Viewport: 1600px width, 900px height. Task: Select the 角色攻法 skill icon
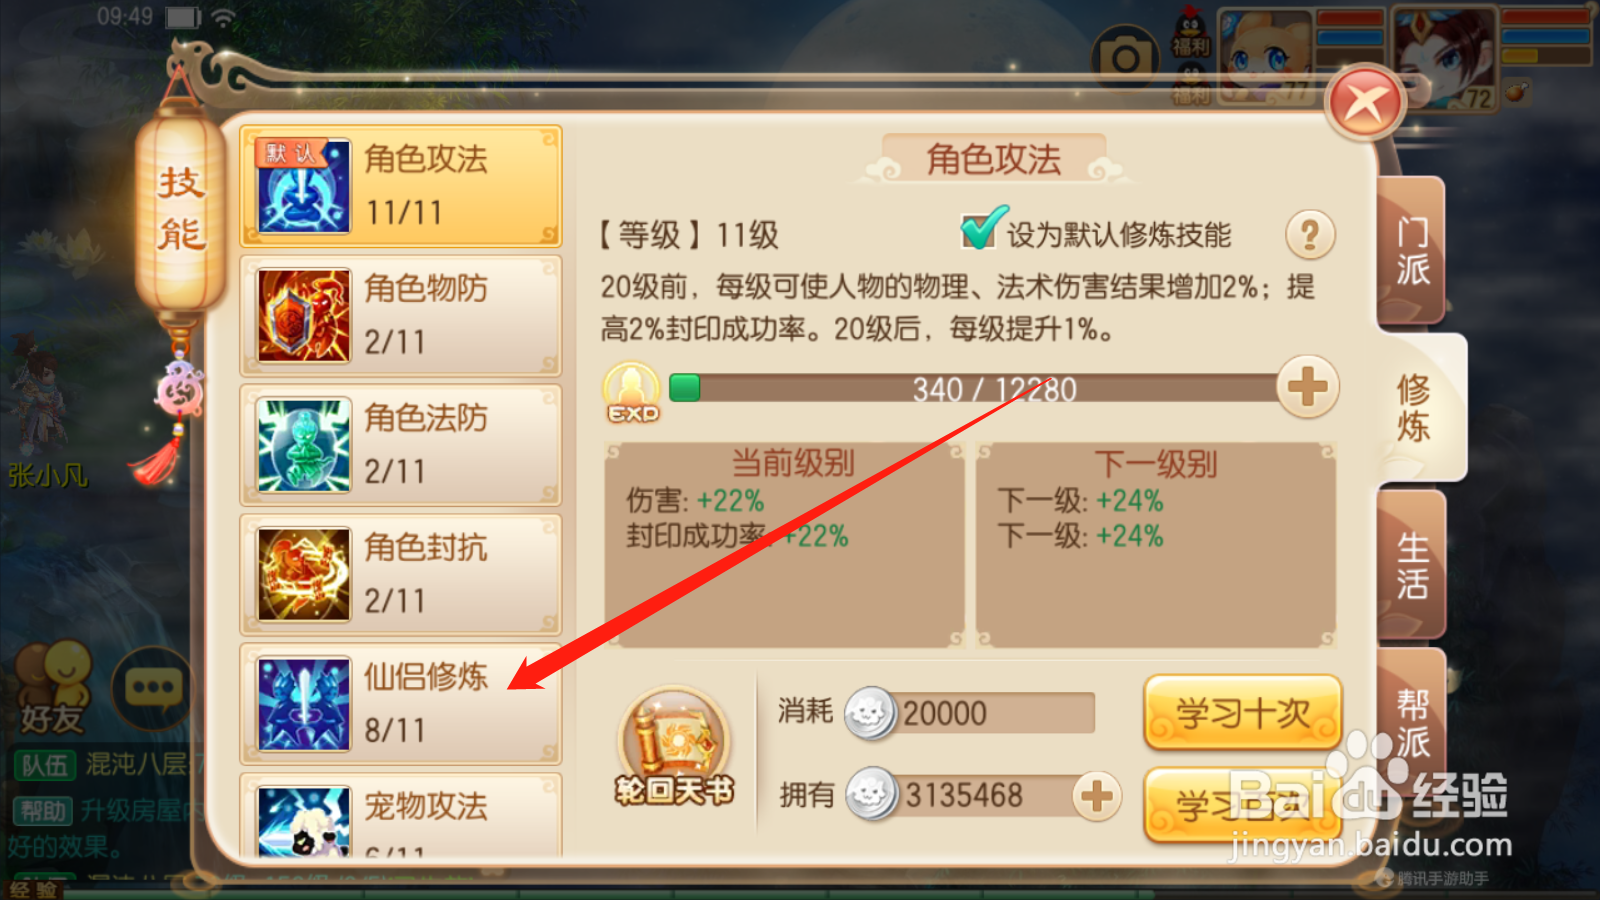[x=304, y=187]
